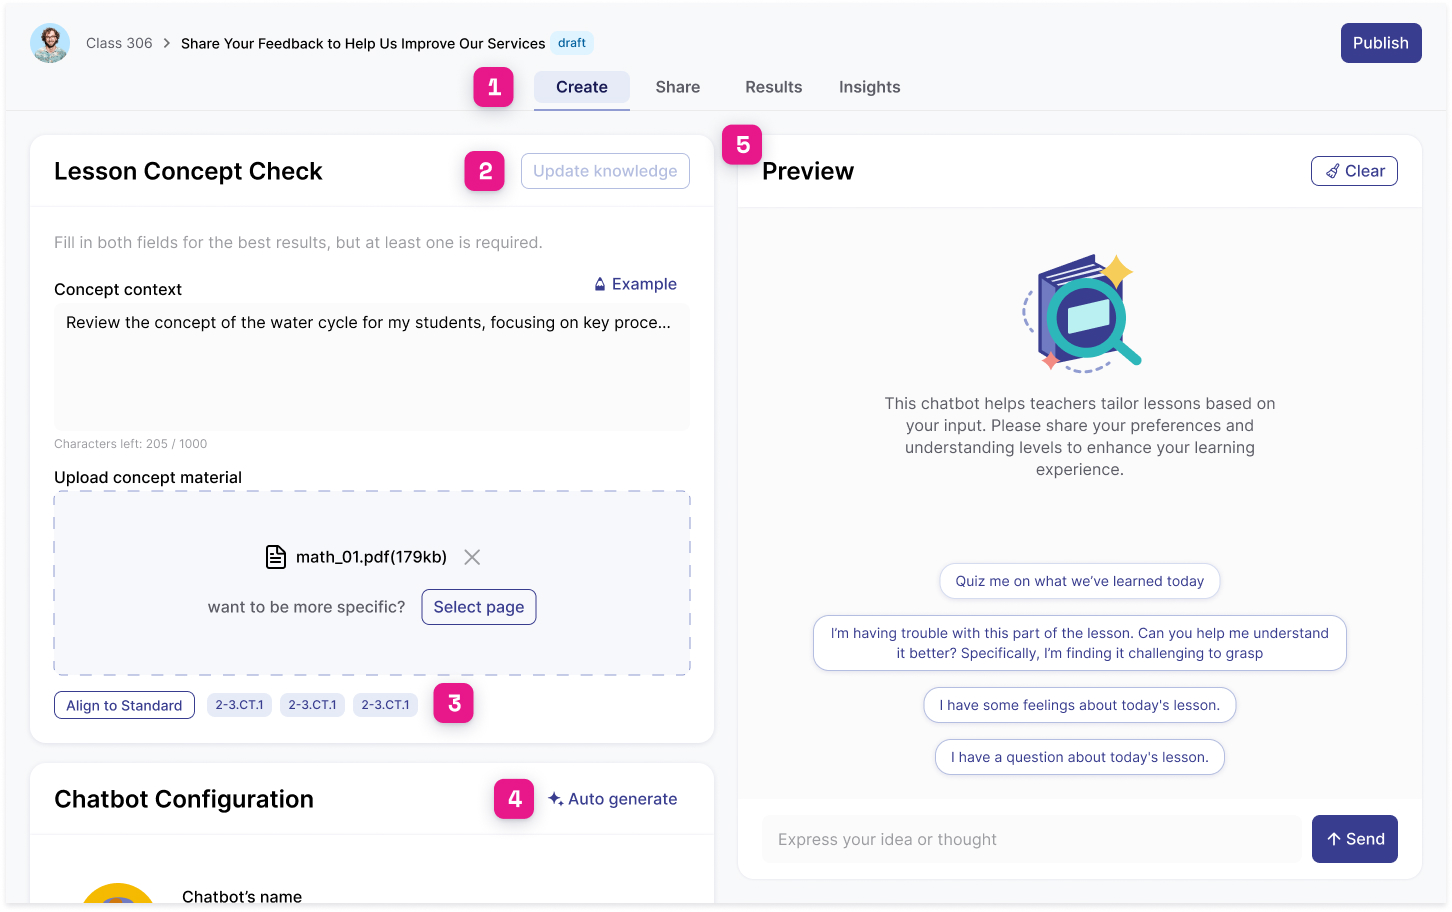Click the user profile avatar
1452x912 pixels.
click(50, 43)
